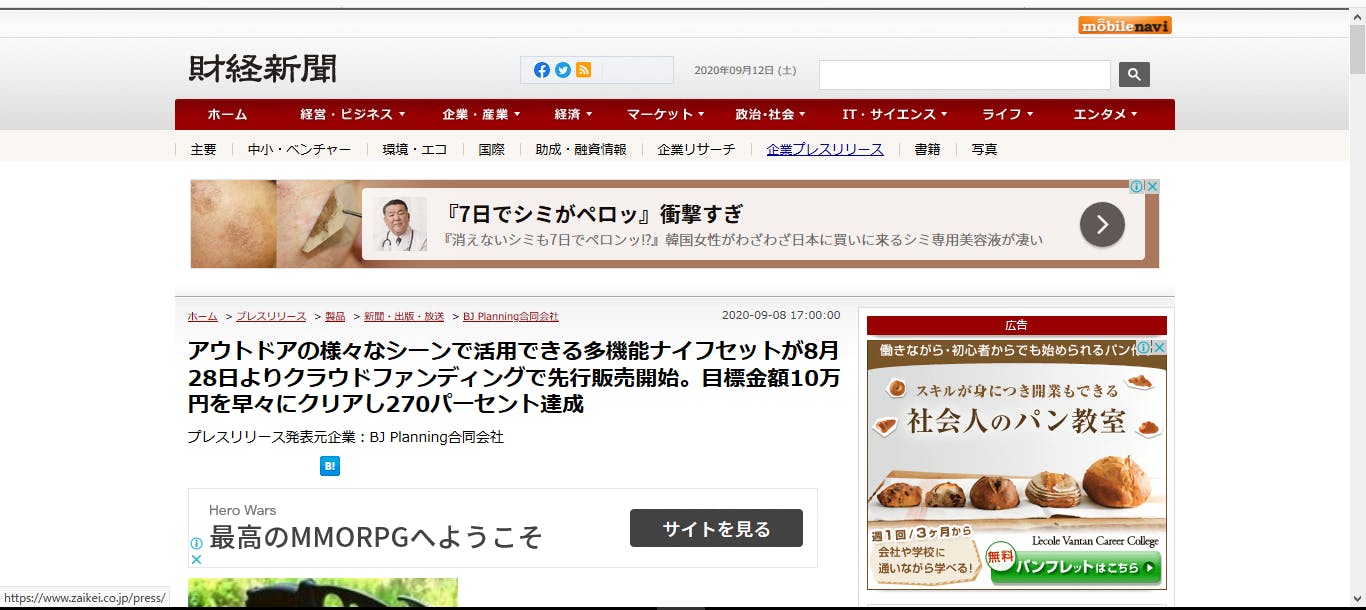Click the プレスリリース breadcrumb link
Viewport: 1366px width, 610px height.
point(271,316)
